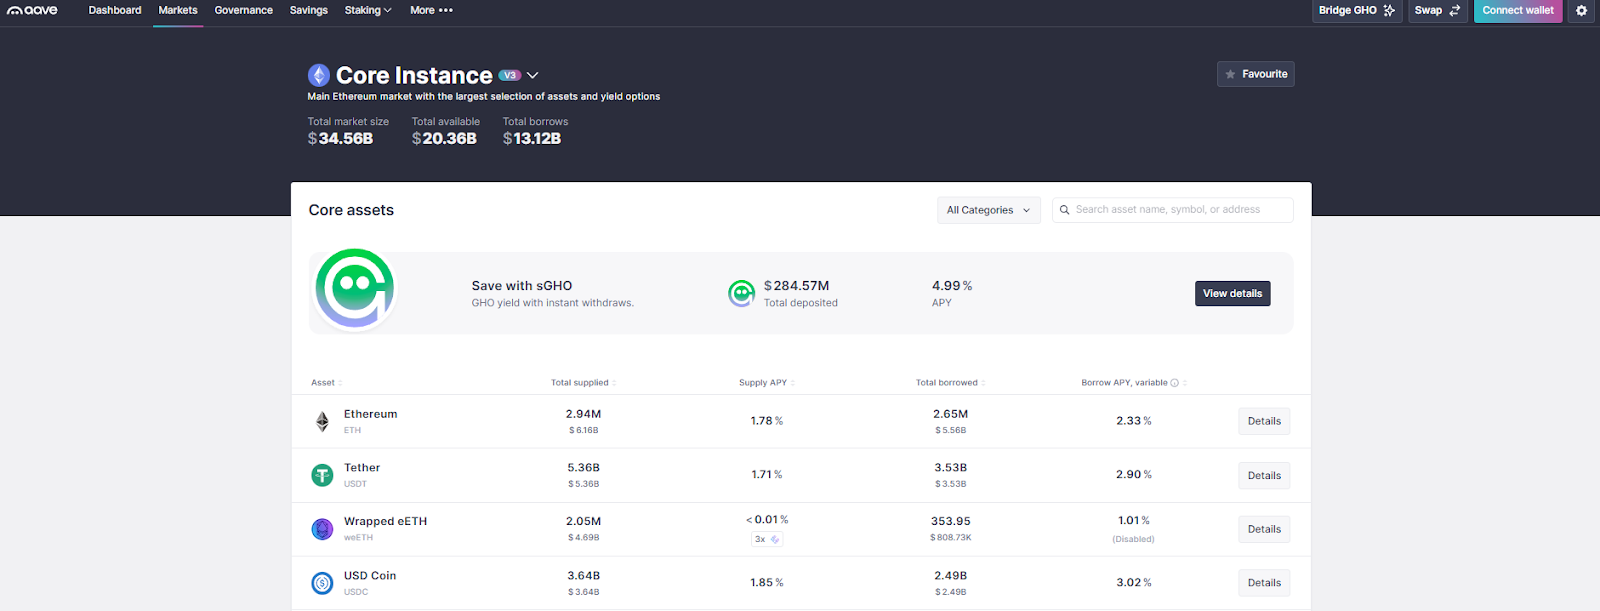Click the Tether USDT icon
This screenshot has width=1600, height=611.
[322, 475]
